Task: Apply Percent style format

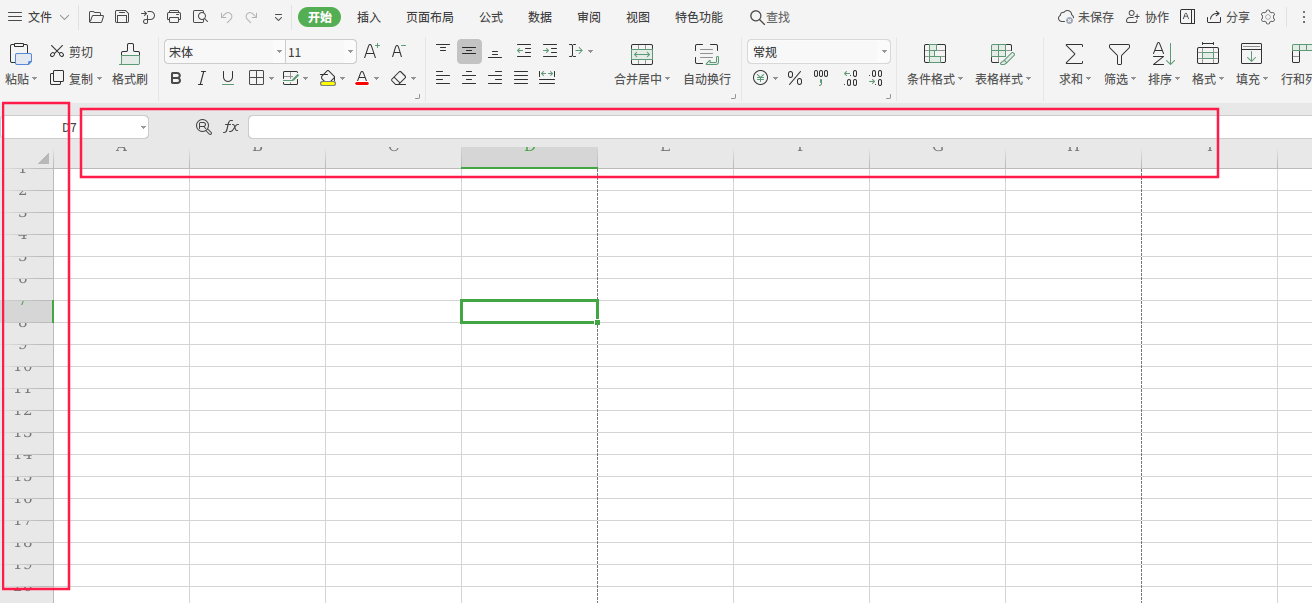Action: [795, 78]
